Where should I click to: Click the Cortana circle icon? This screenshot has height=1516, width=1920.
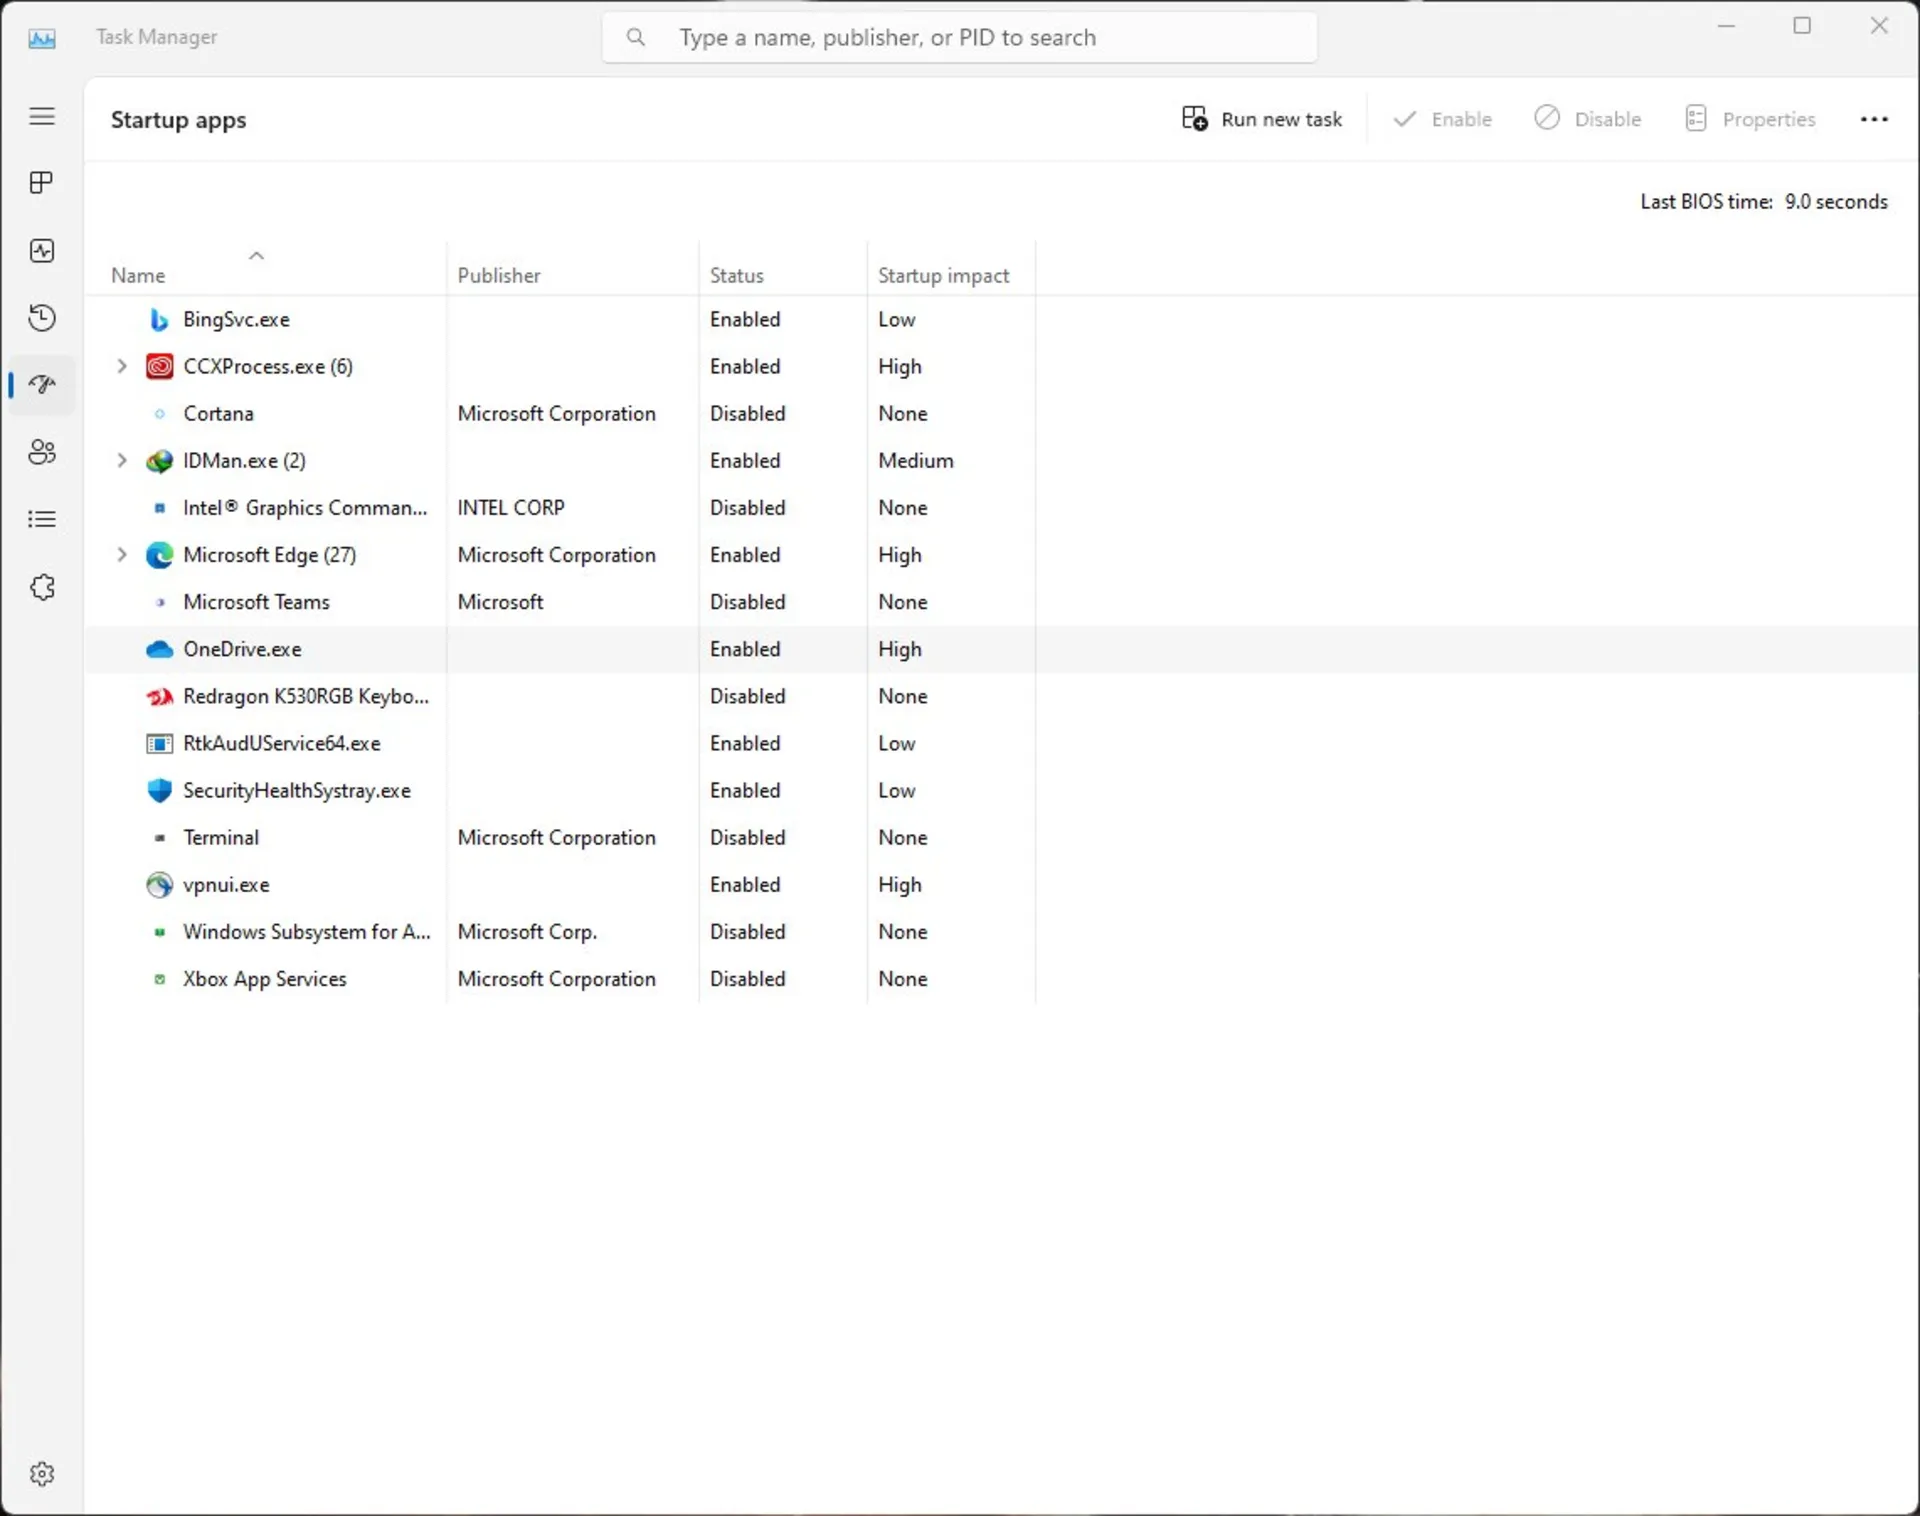[159, 414]
